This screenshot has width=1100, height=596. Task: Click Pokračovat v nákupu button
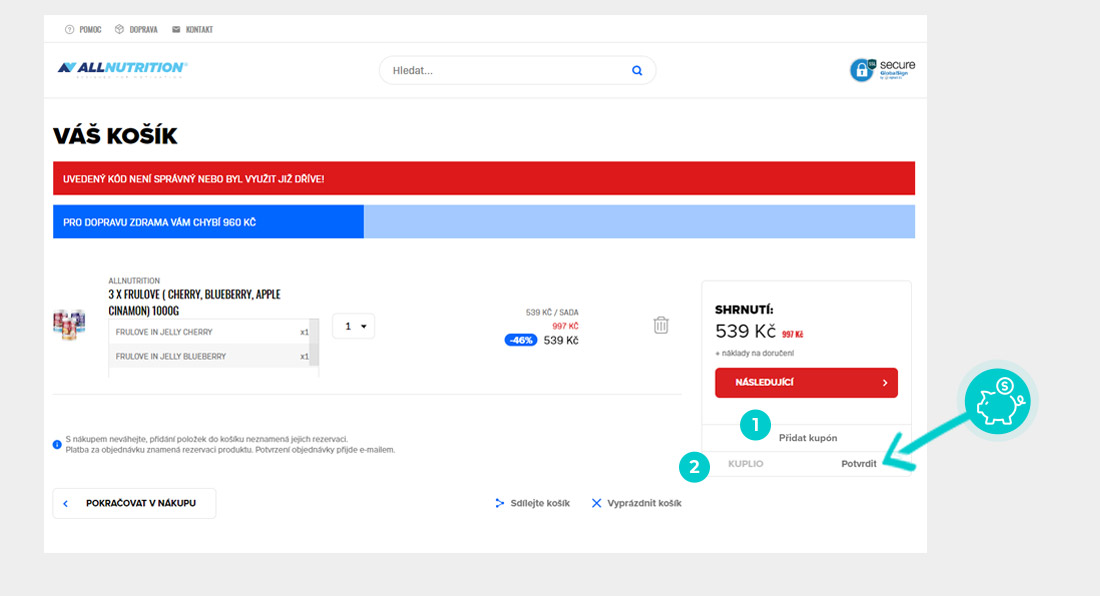(x=134, y=503)
